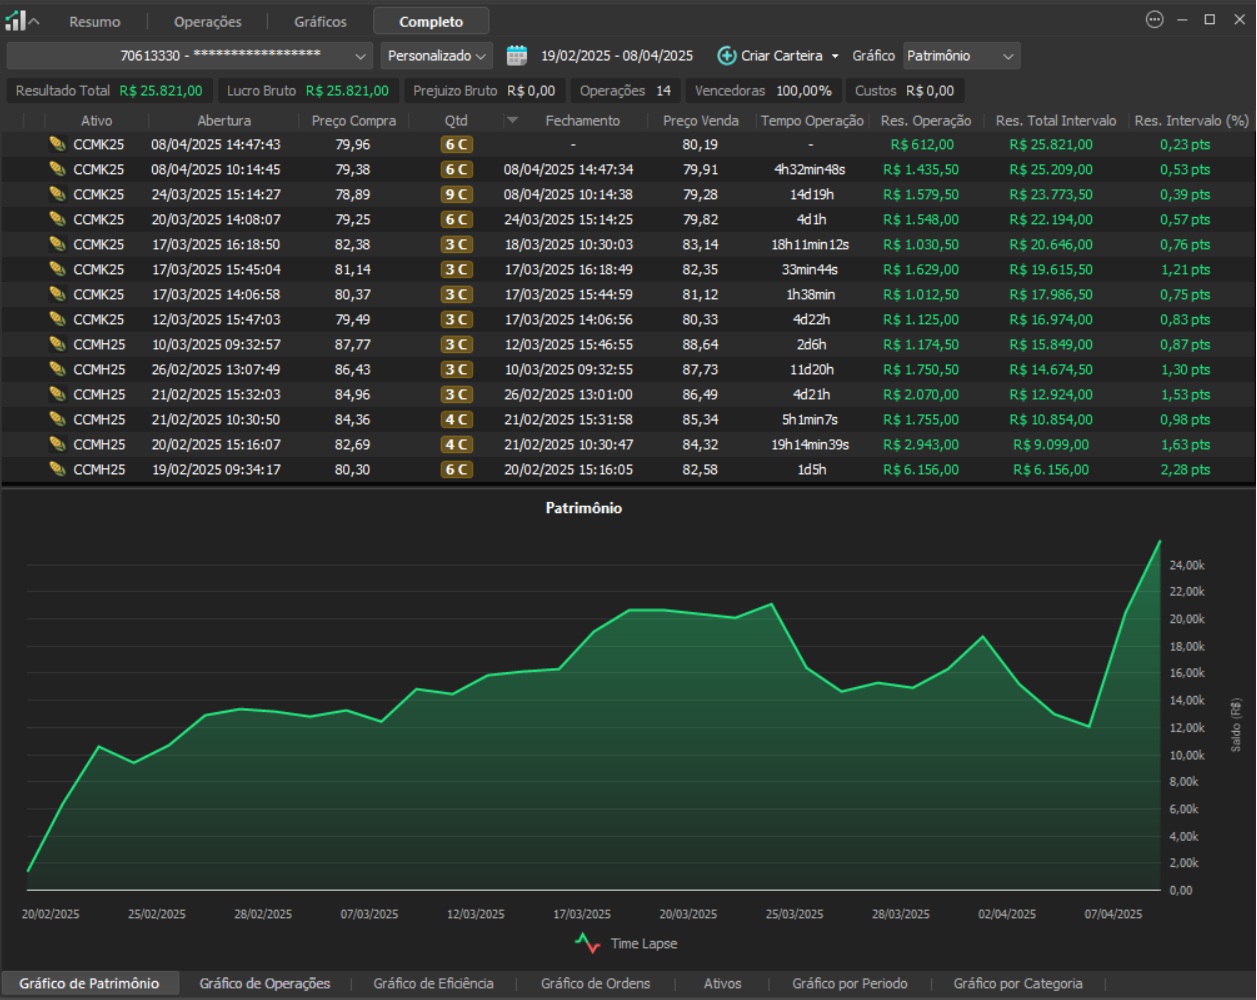
Task: Select the Gráfico por Periodo tab
Action: (850, 983)
